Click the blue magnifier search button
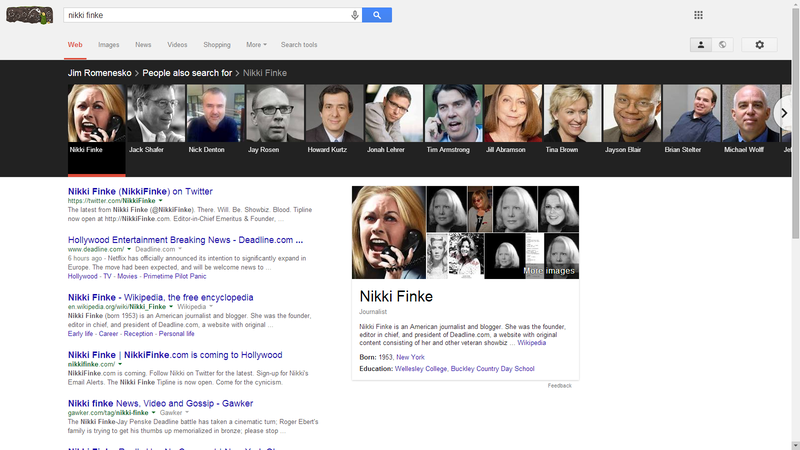This screenshot has height=450, width=800. pyautogui.click(x=377, y=15)
